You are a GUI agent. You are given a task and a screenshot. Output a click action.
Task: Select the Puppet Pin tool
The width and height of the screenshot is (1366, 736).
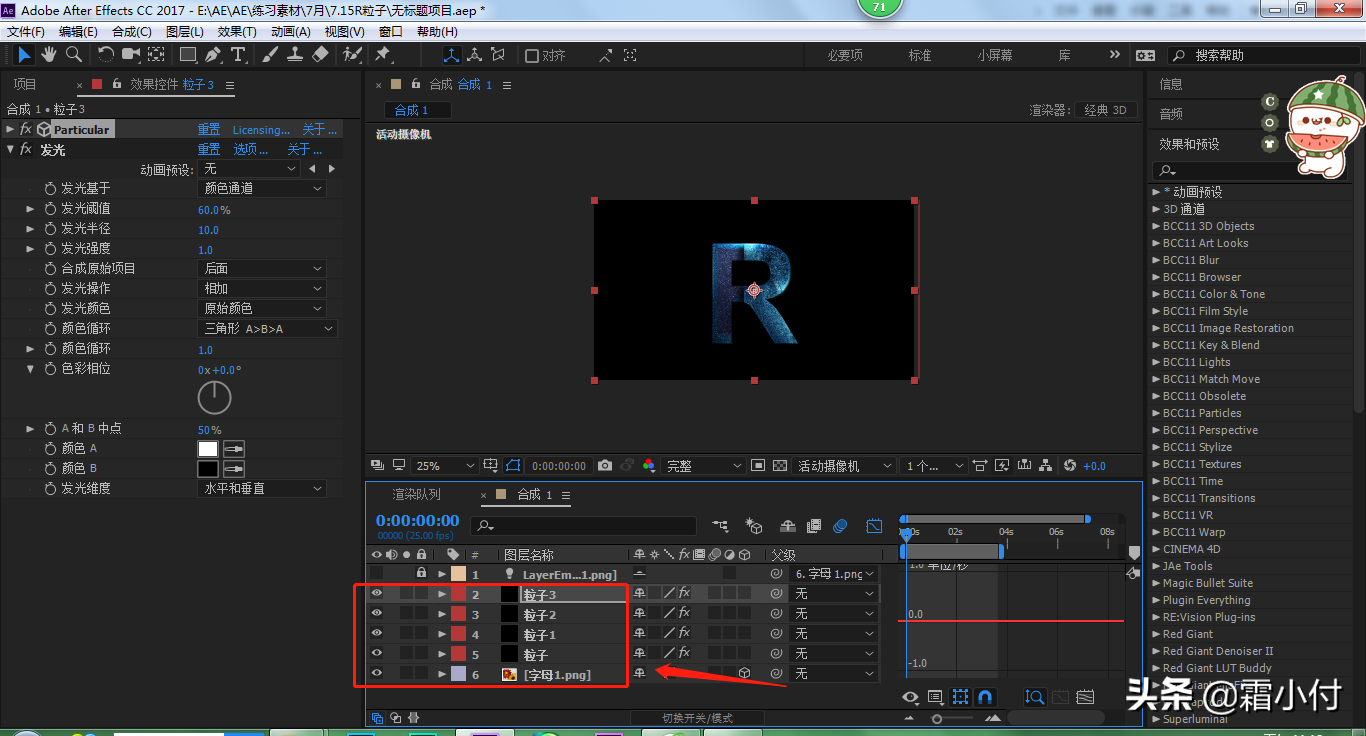click(382, 54)
